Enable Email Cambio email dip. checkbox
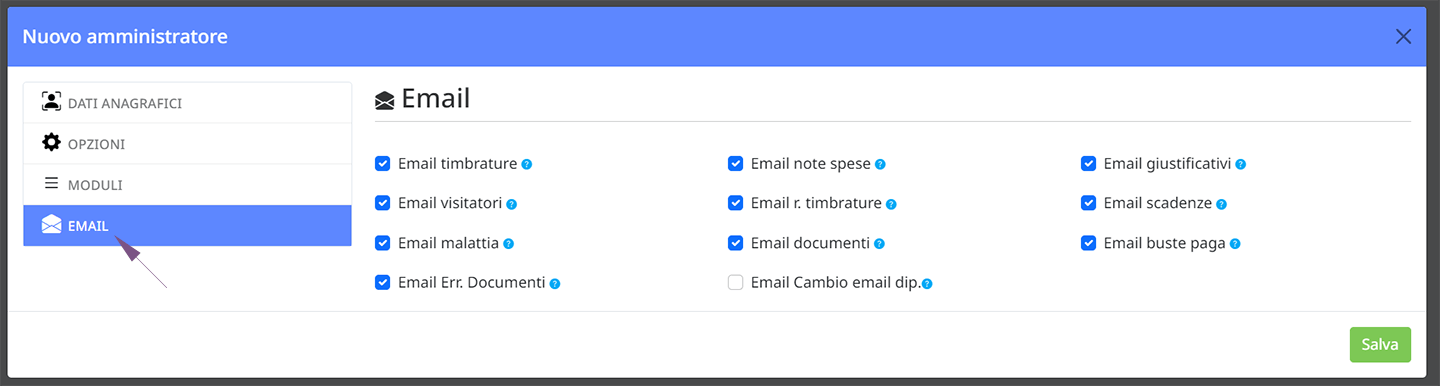 pos(736,283)
